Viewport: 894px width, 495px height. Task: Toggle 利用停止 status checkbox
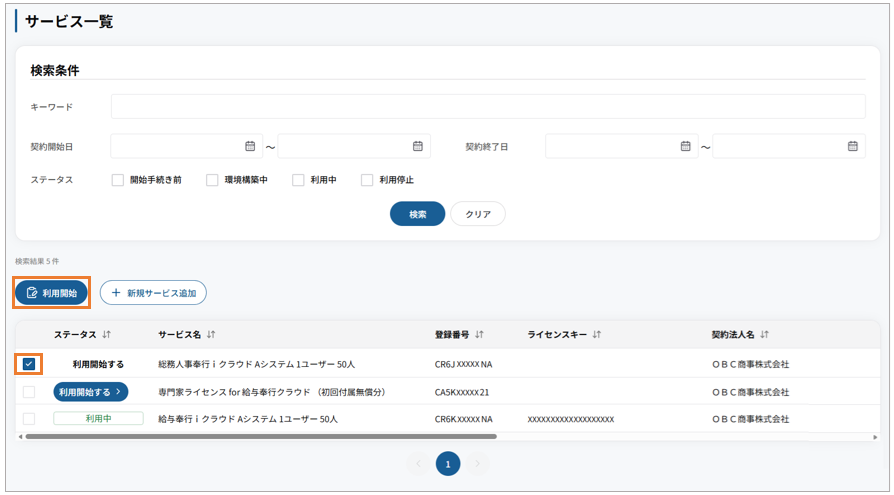click(x=367, y=180)
